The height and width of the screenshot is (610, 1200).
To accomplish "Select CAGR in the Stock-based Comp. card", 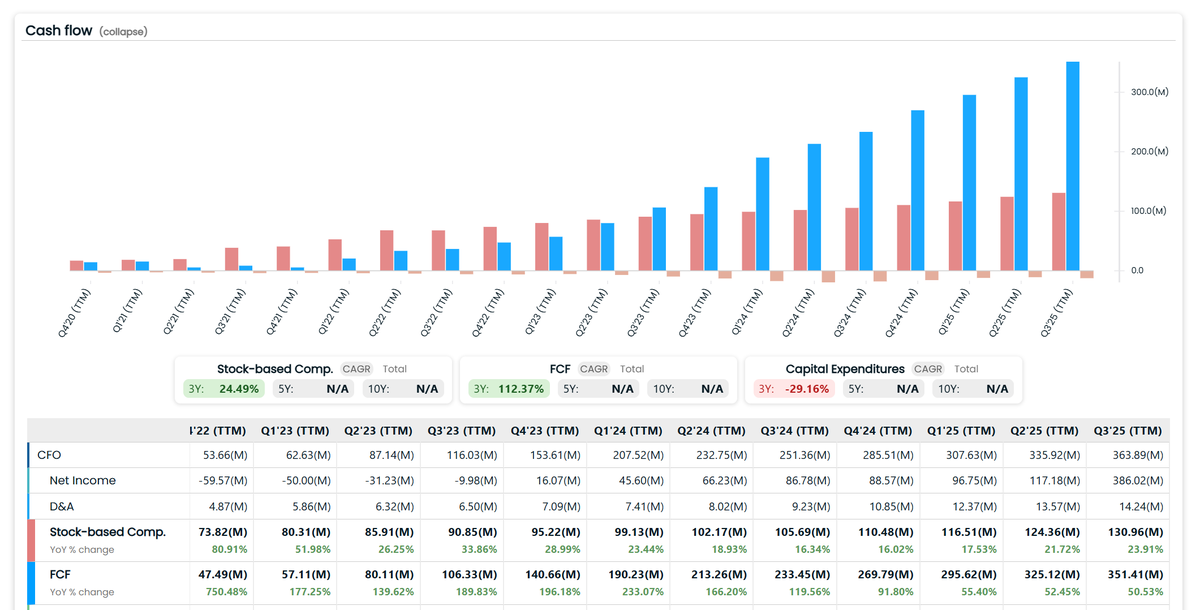I will tap(357, 369).
